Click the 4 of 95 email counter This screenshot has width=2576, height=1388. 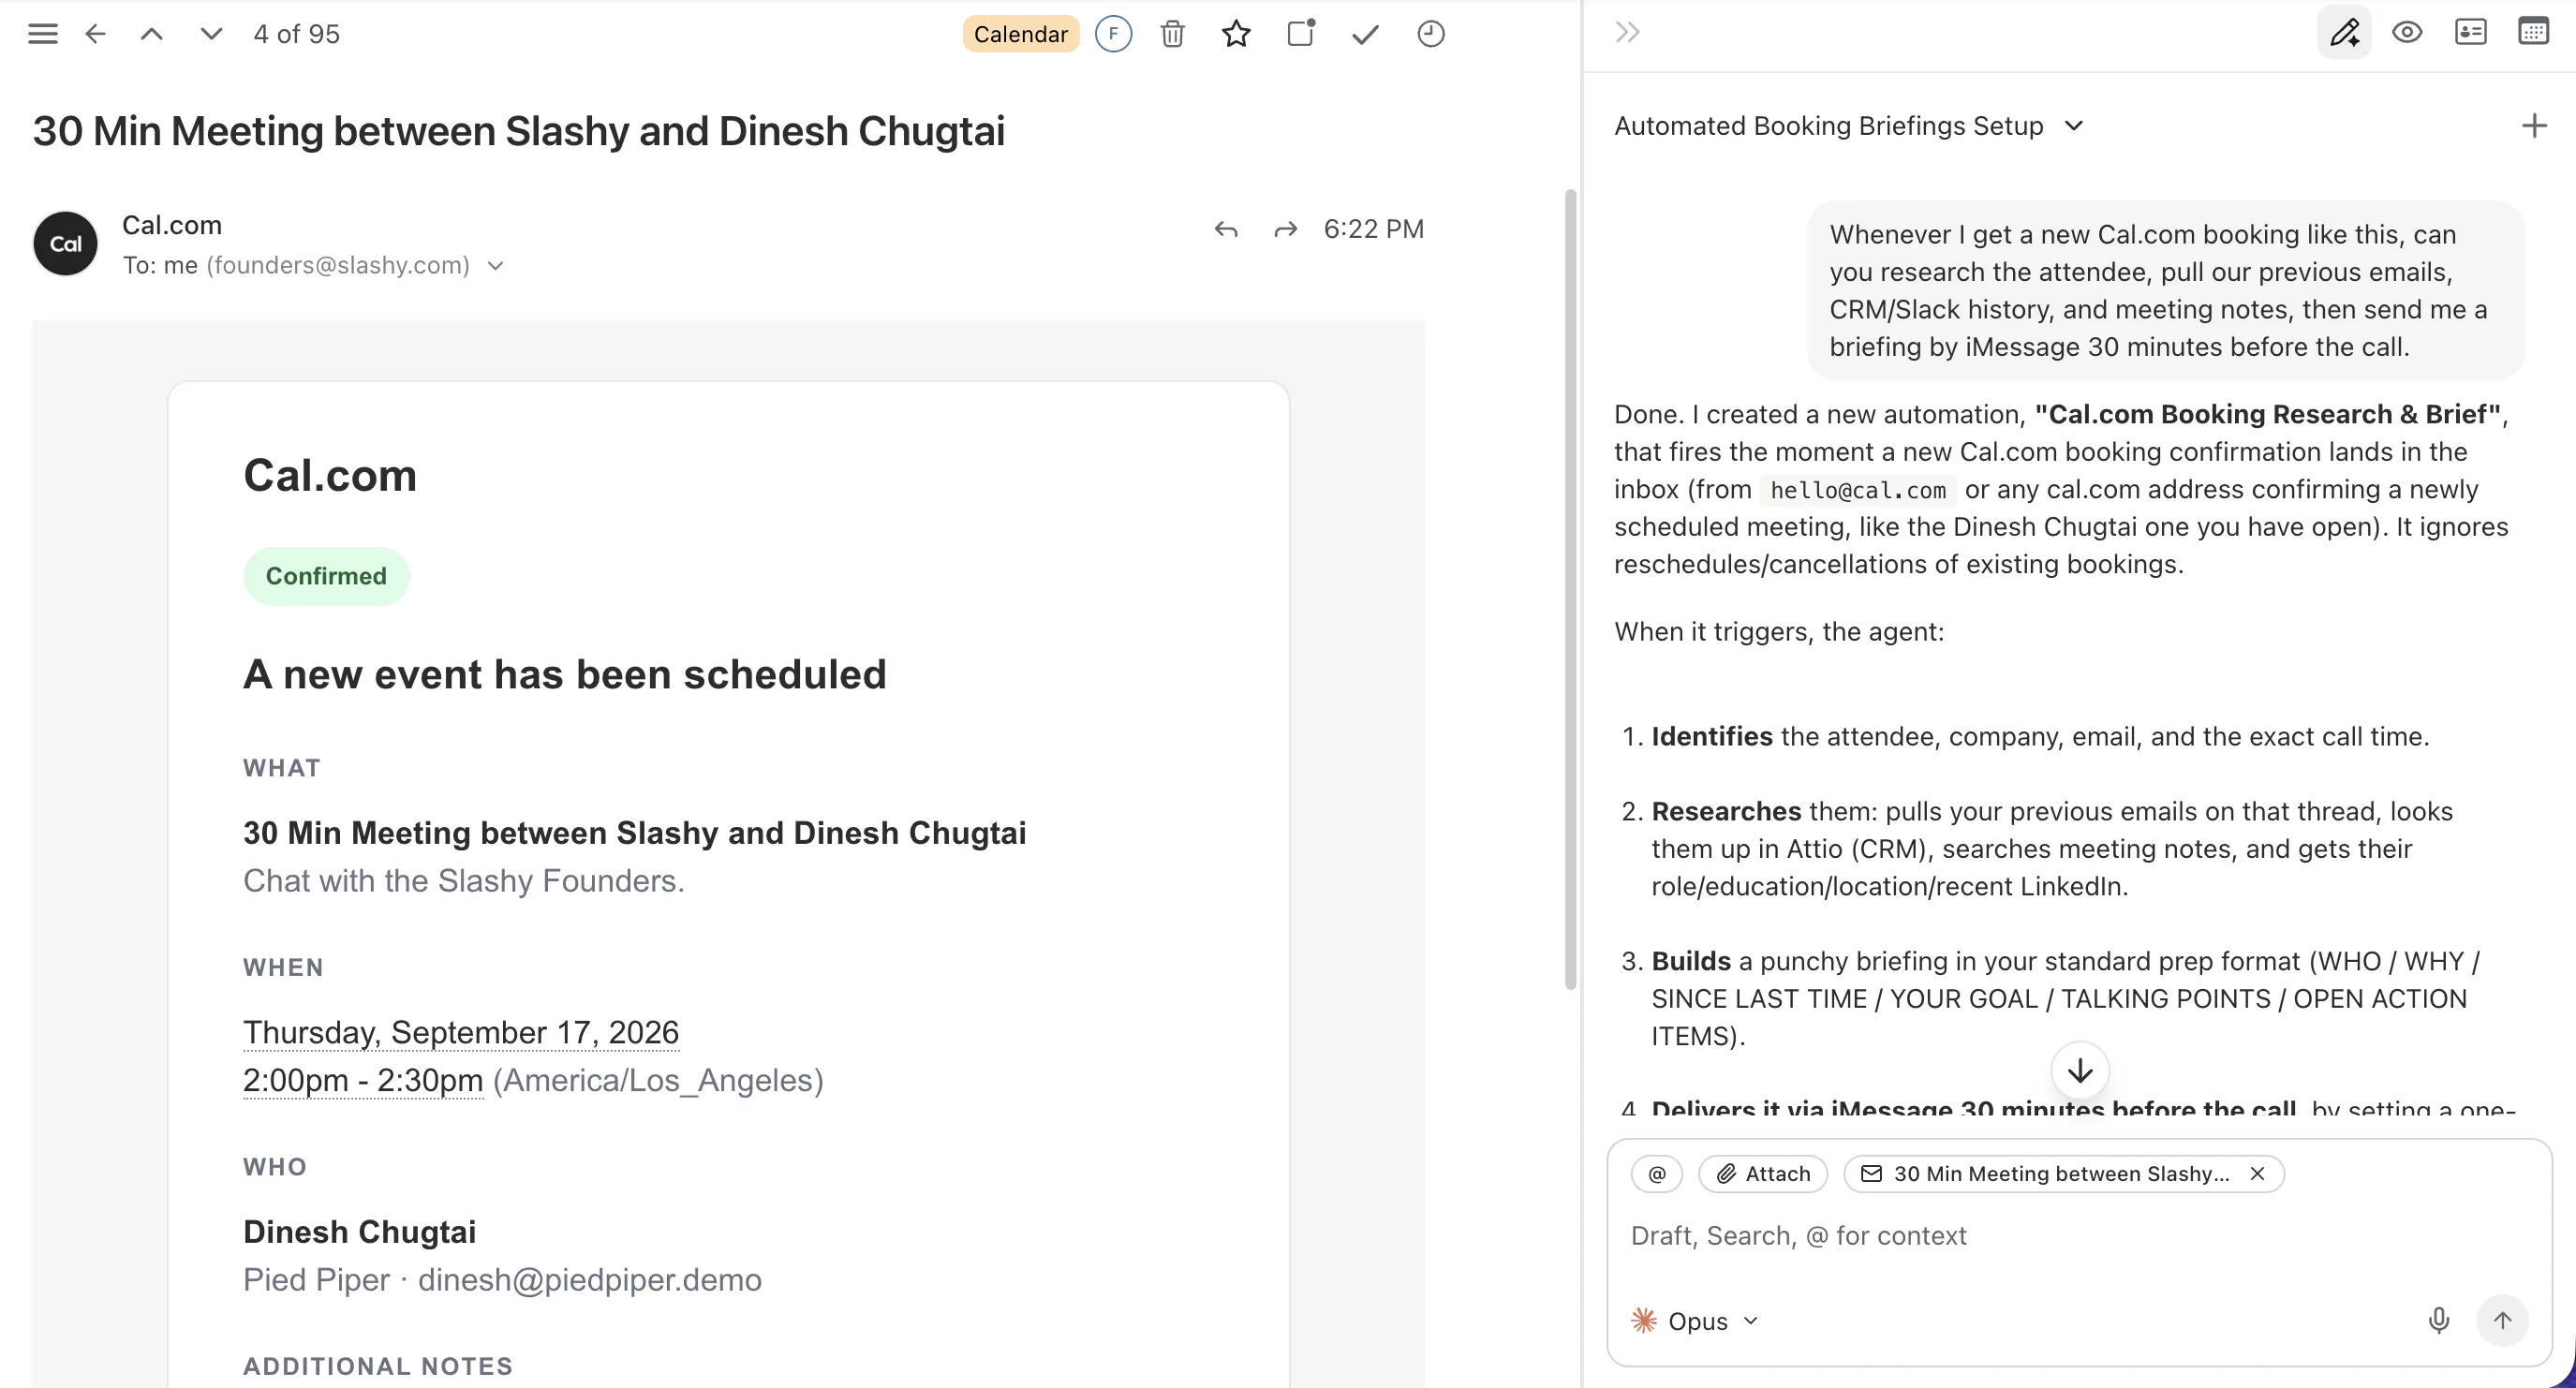297,34
